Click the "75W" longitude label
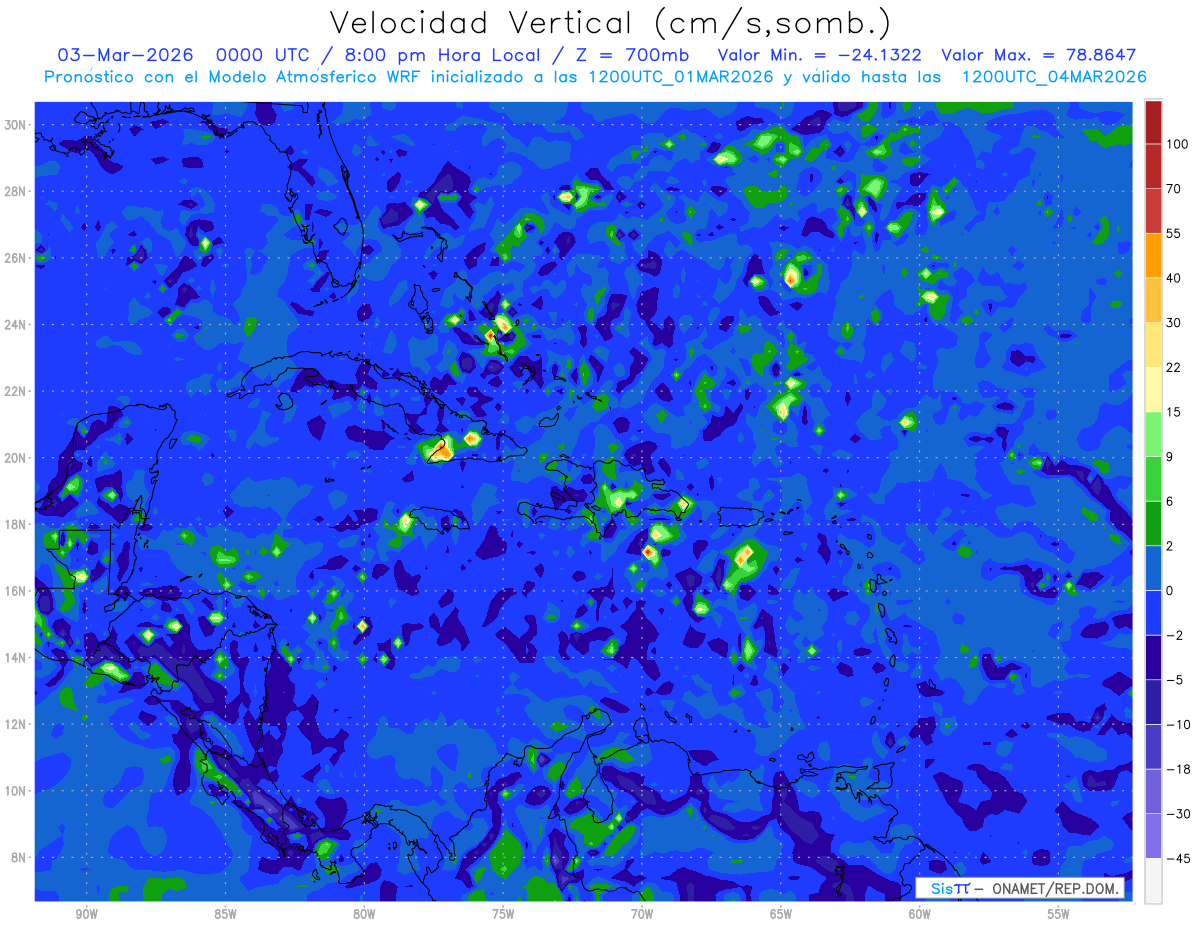 click(503, 915)
